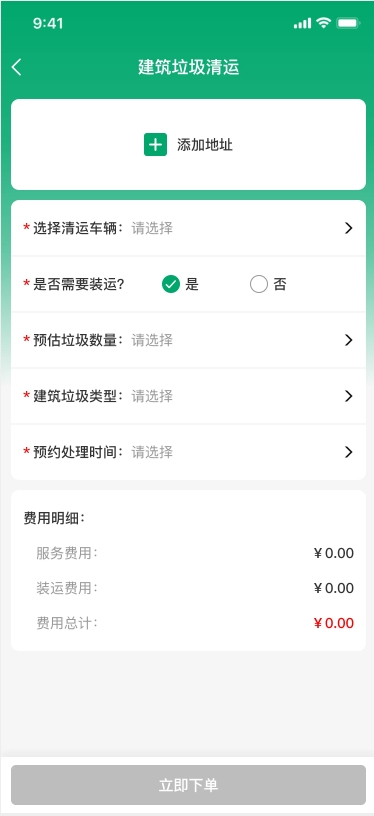The height and width of the screenshot is (816, 374).
Task: Tap the 建筑垃圾清运 page title
Action: click(x=188, y=68)
